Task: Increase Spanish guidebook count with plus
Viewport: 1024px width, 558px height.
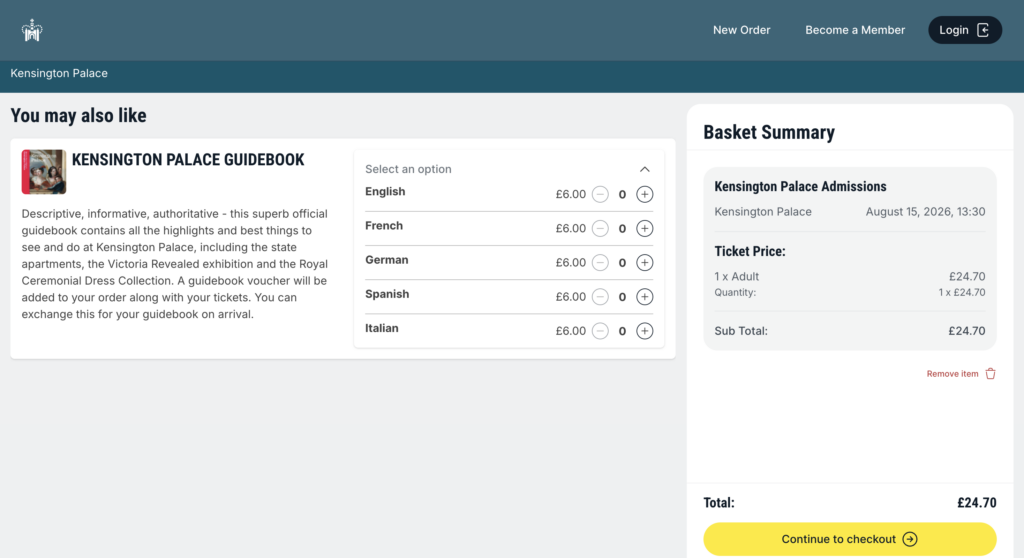Action: [x=645, y=297]
